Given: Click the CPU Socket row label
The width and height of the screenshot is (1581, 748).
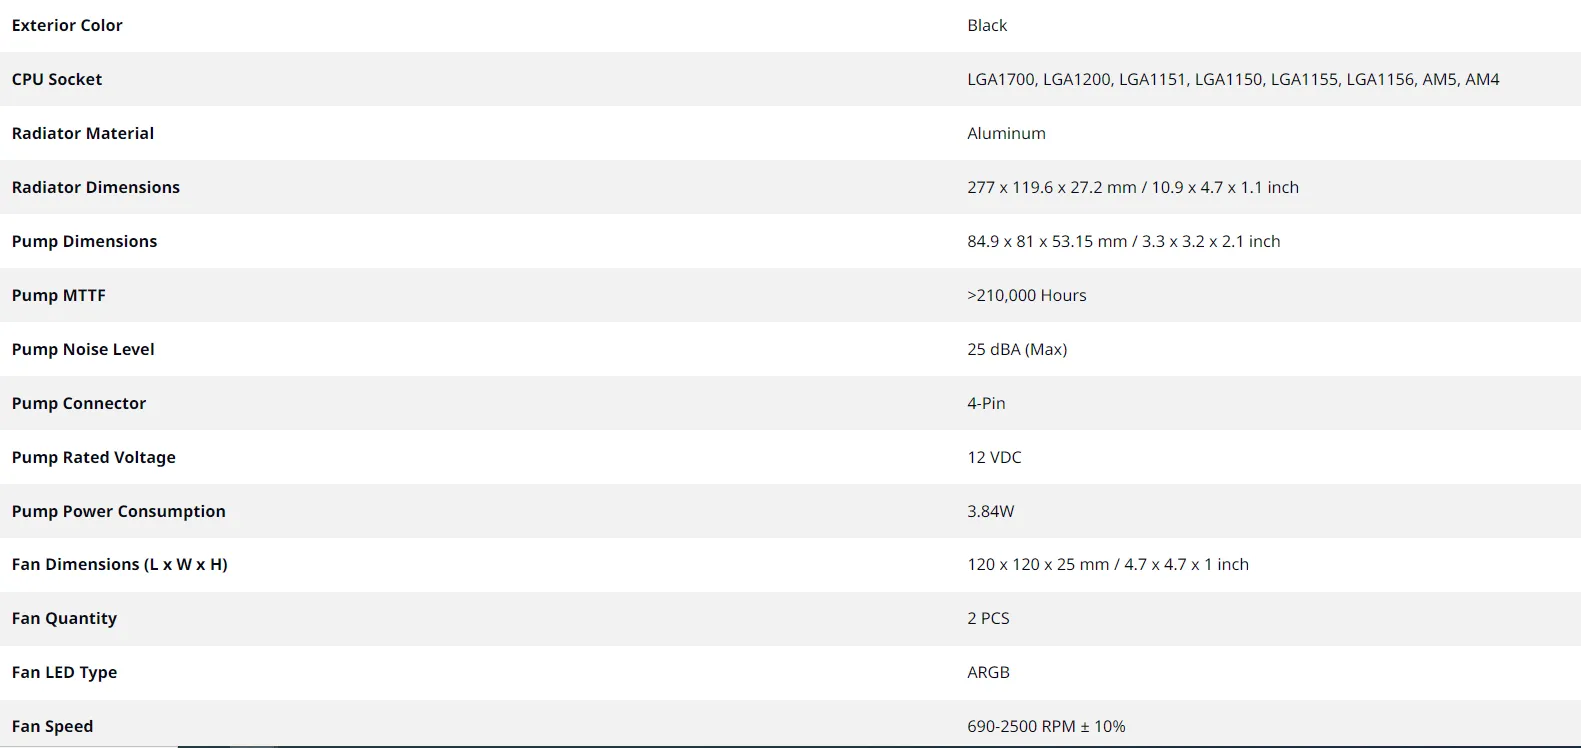Looking at the screenshot, I should [57, 79].
